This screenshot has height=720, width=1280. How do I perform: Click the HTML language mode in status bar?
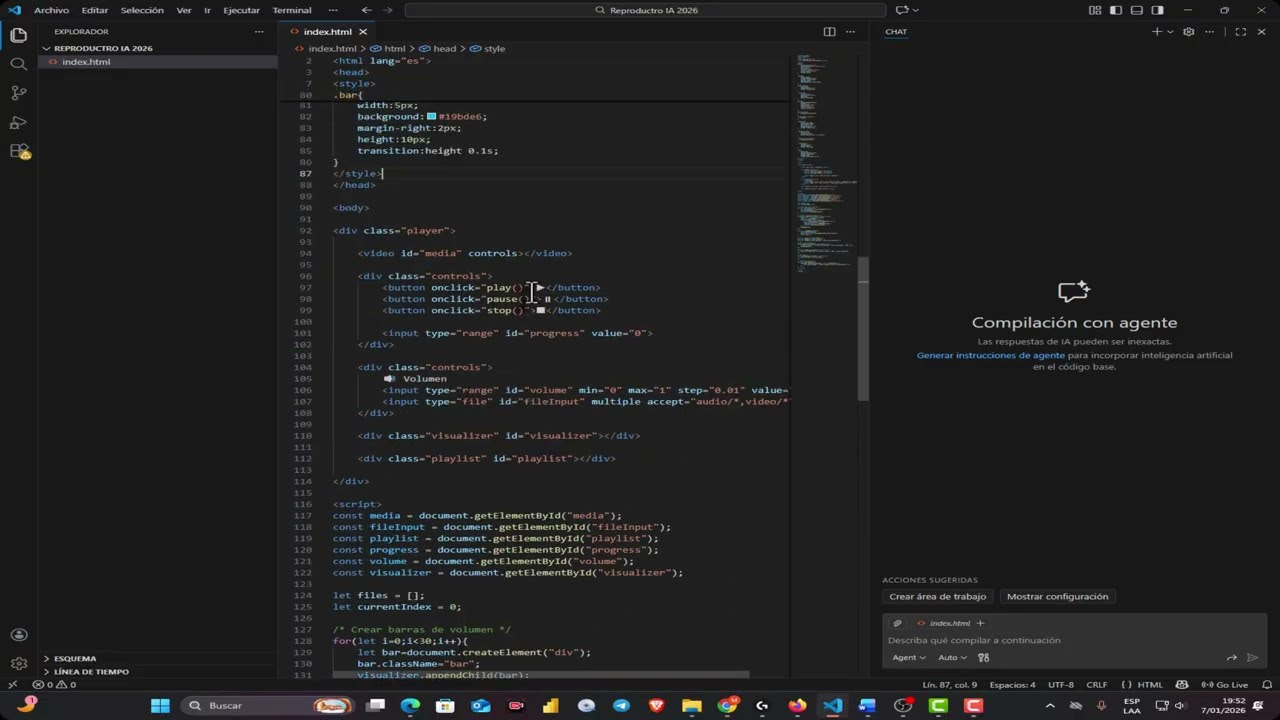point(1150,685)
